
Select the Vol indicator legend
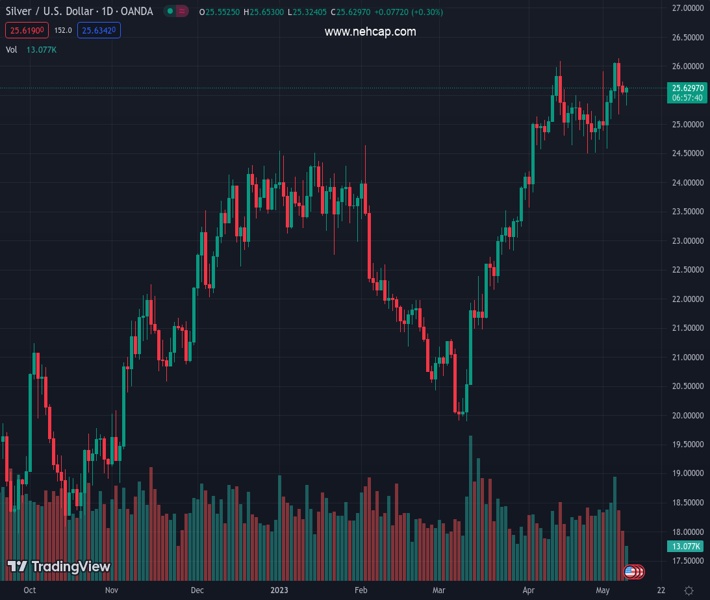[12, 49]
